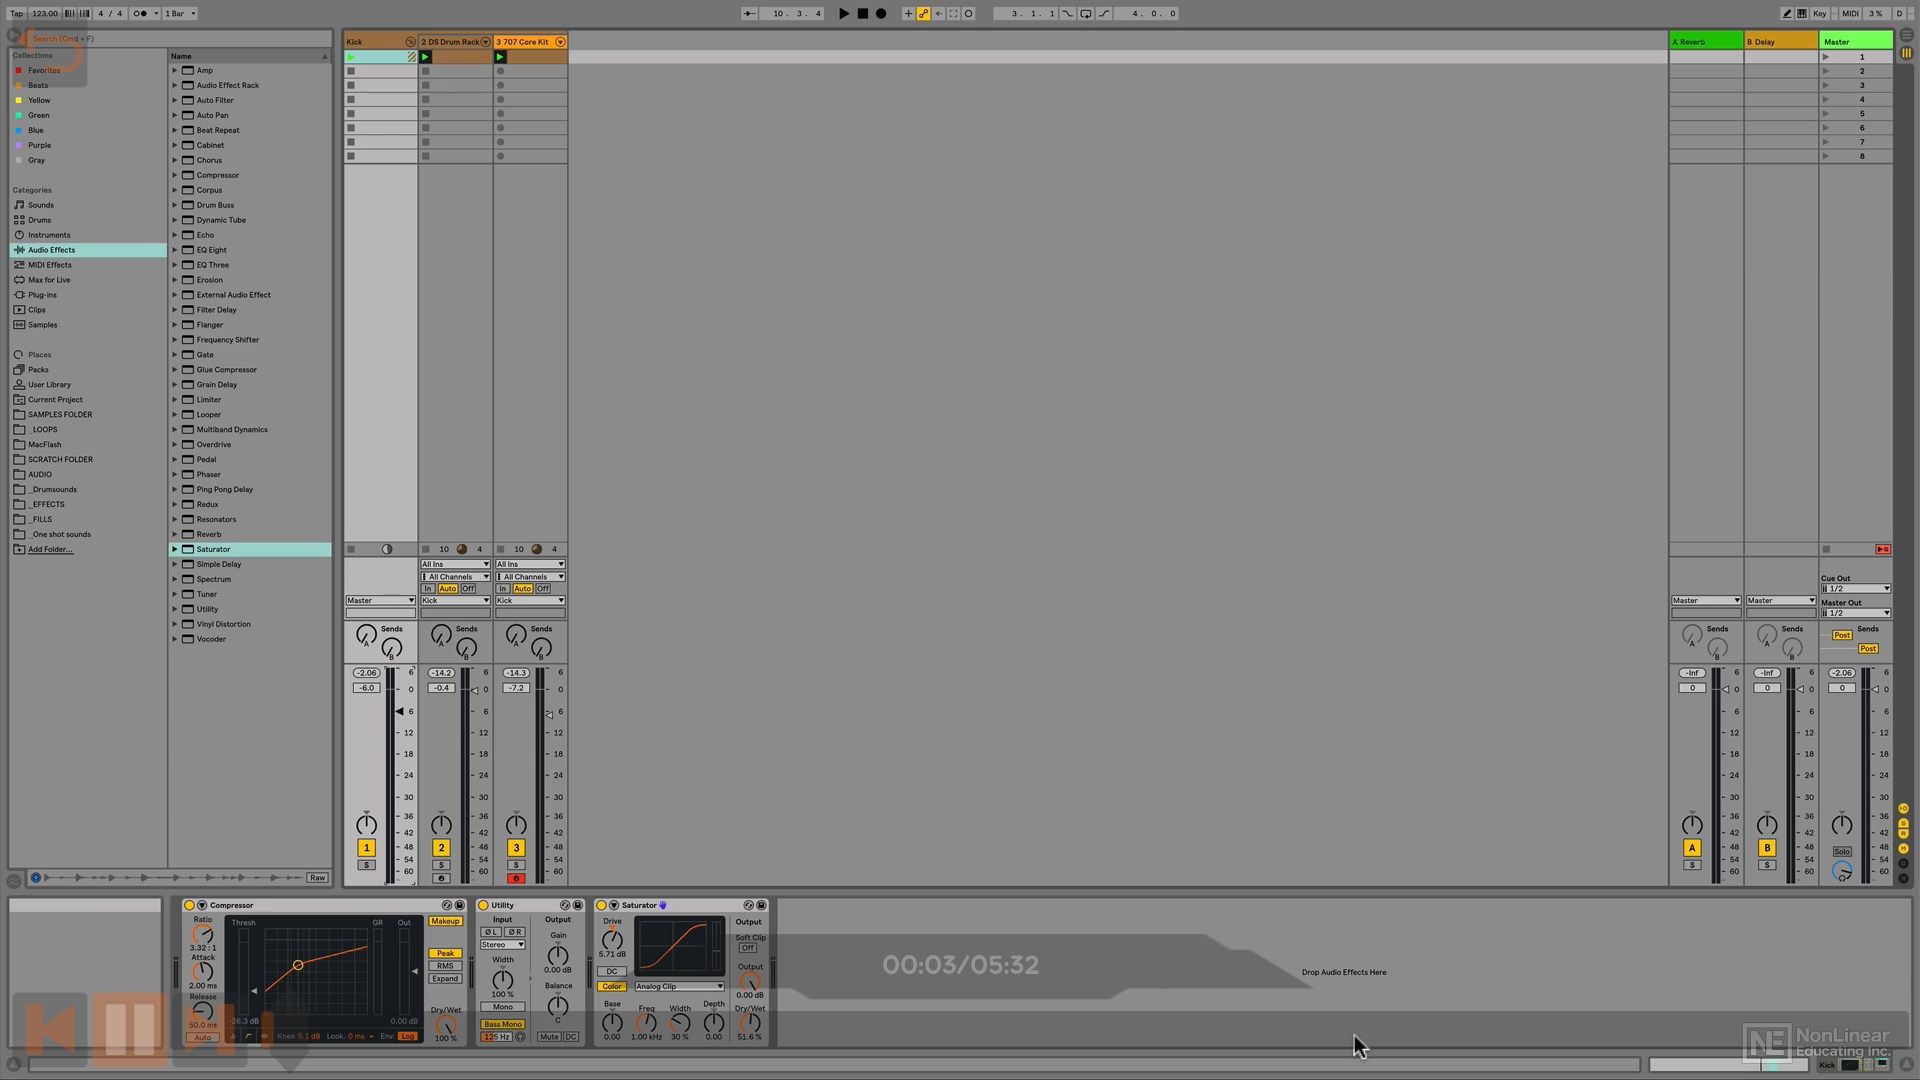Image resolution: width=1920 pixels, height=1080 pixels.
Task: Toggle the computer MIDI keyboard icon
Action: 1801,13
